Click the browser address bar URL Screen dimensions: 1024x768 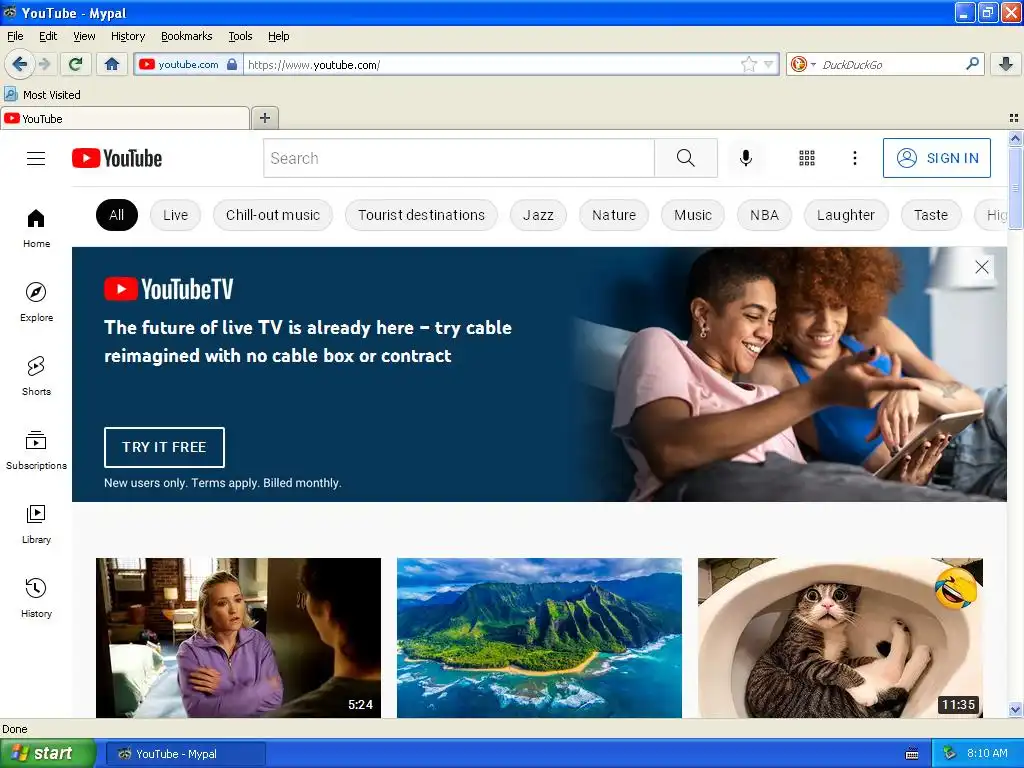pos(490,64)
